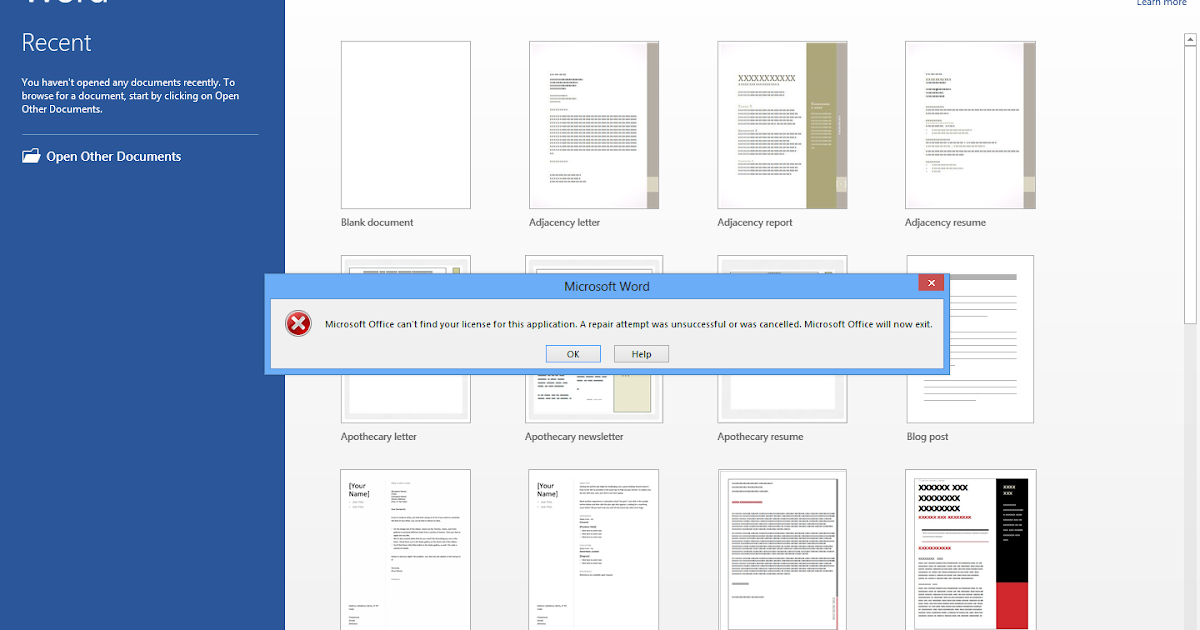Open the second [Your Name] resume template

click(594, 549)
